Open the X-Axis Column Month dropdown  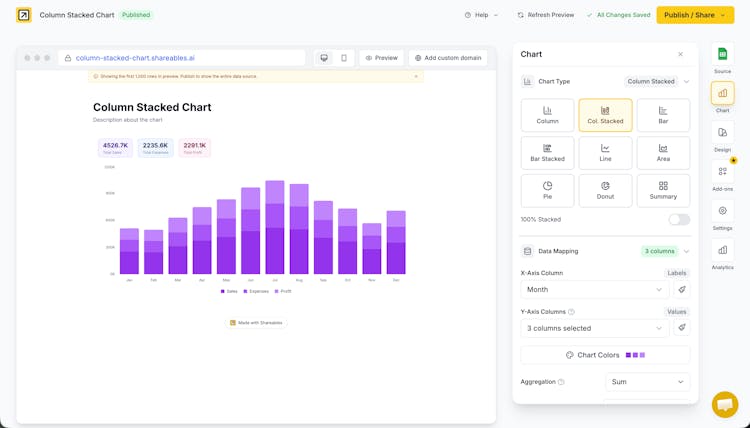pos(594,290)
